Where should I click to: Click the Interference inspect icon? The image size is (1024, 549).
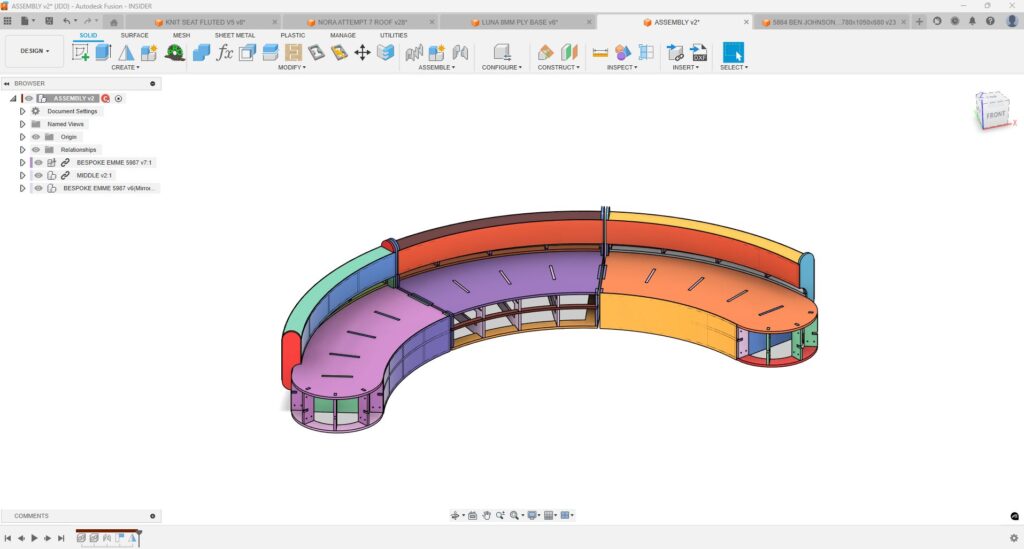click(623, 52)
